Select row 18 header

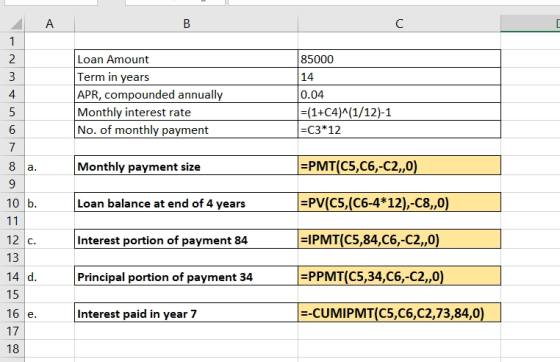click(x=12, y=348)
